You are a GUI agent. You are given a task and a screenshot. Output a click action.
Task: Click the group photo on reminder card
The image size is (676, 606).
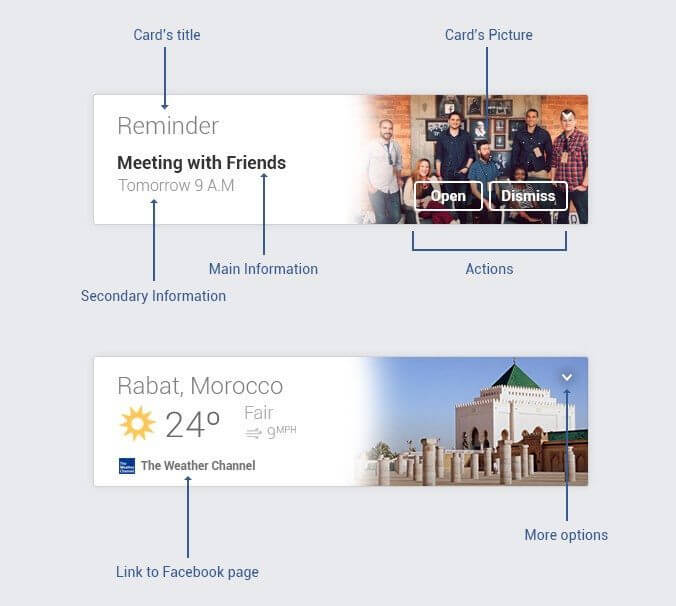[472, 142]
